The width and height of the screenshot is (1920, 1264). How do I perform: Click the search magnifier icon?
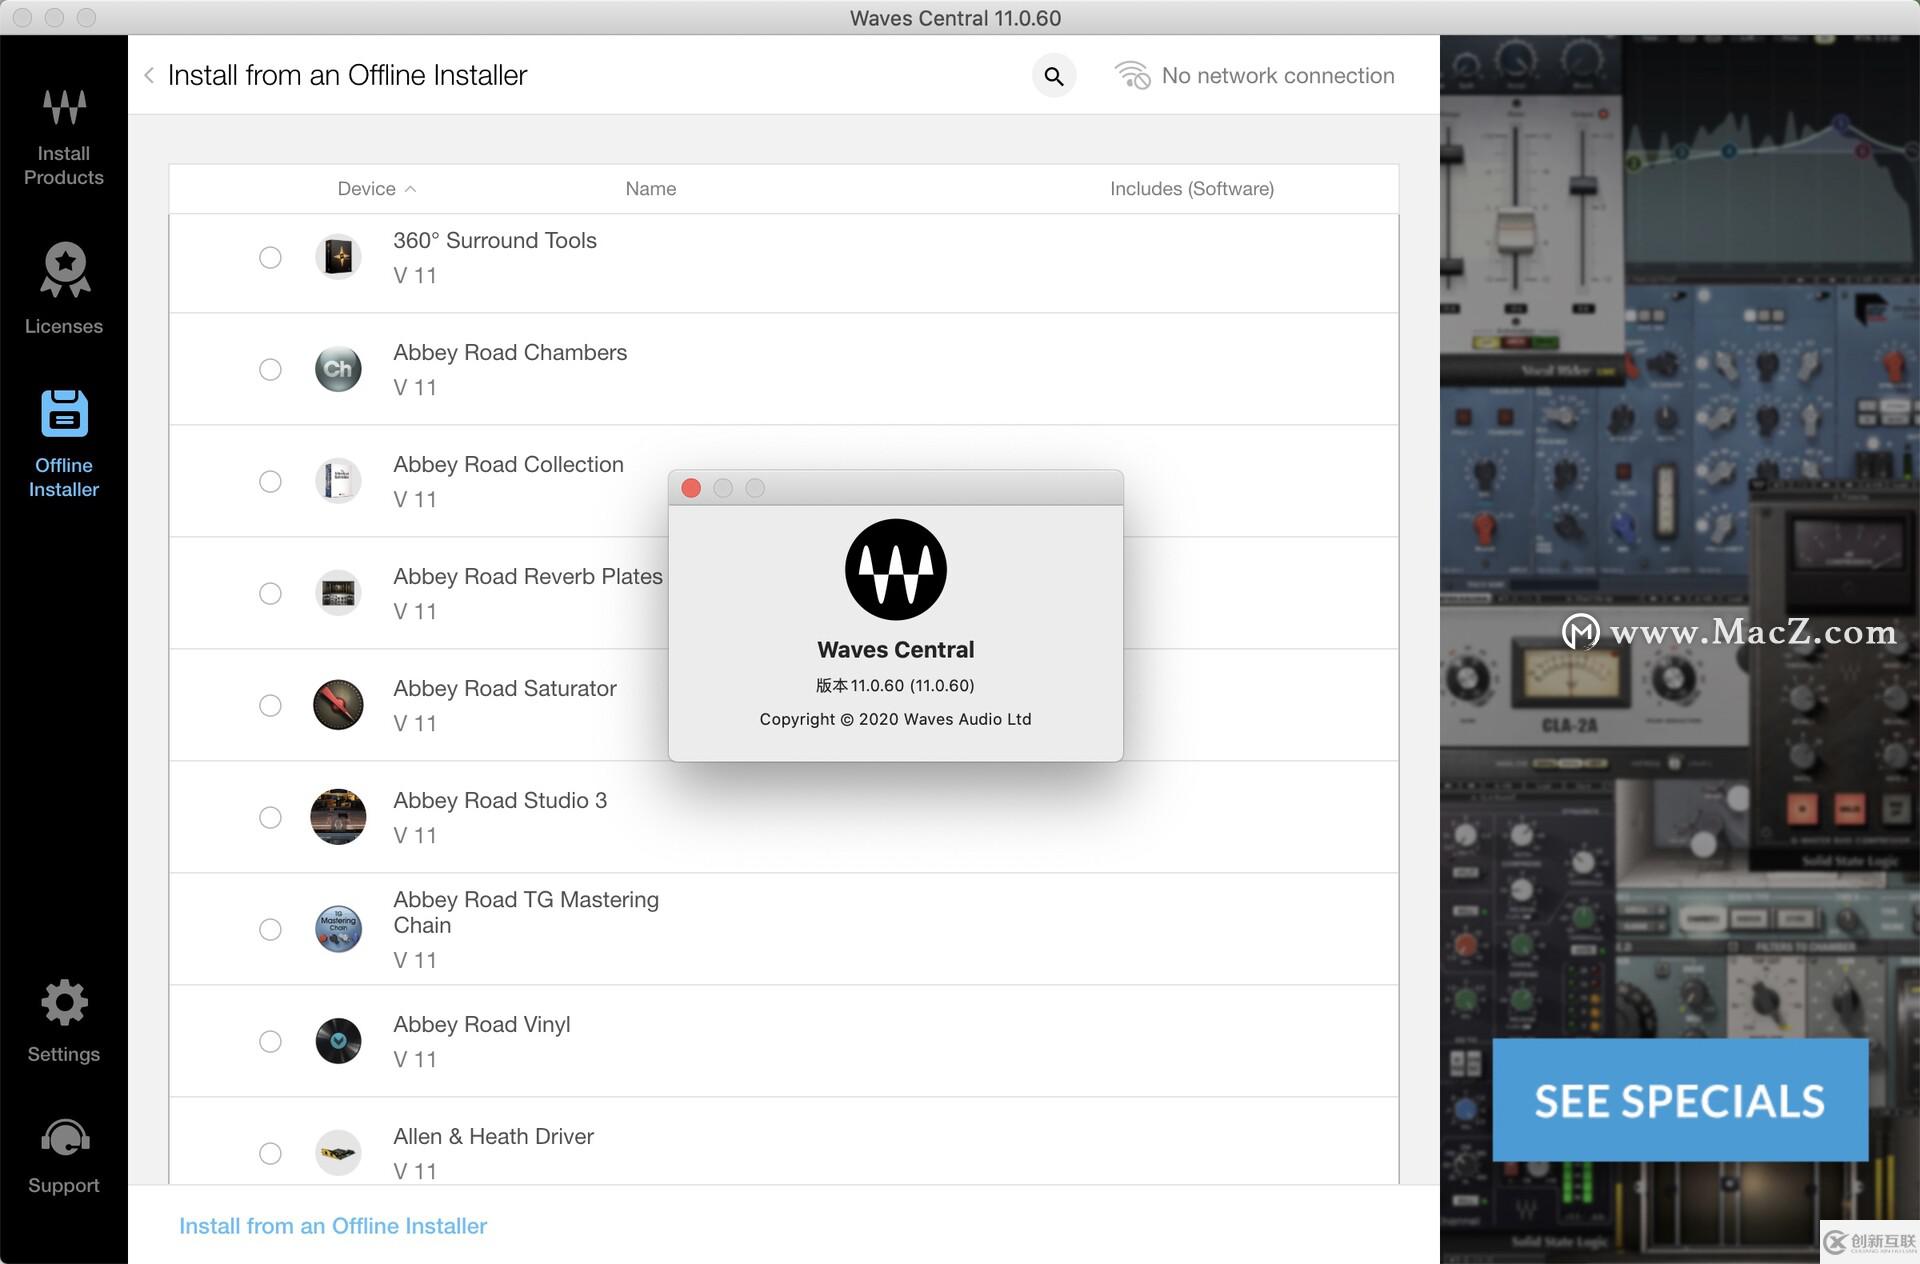point(1053,76)
